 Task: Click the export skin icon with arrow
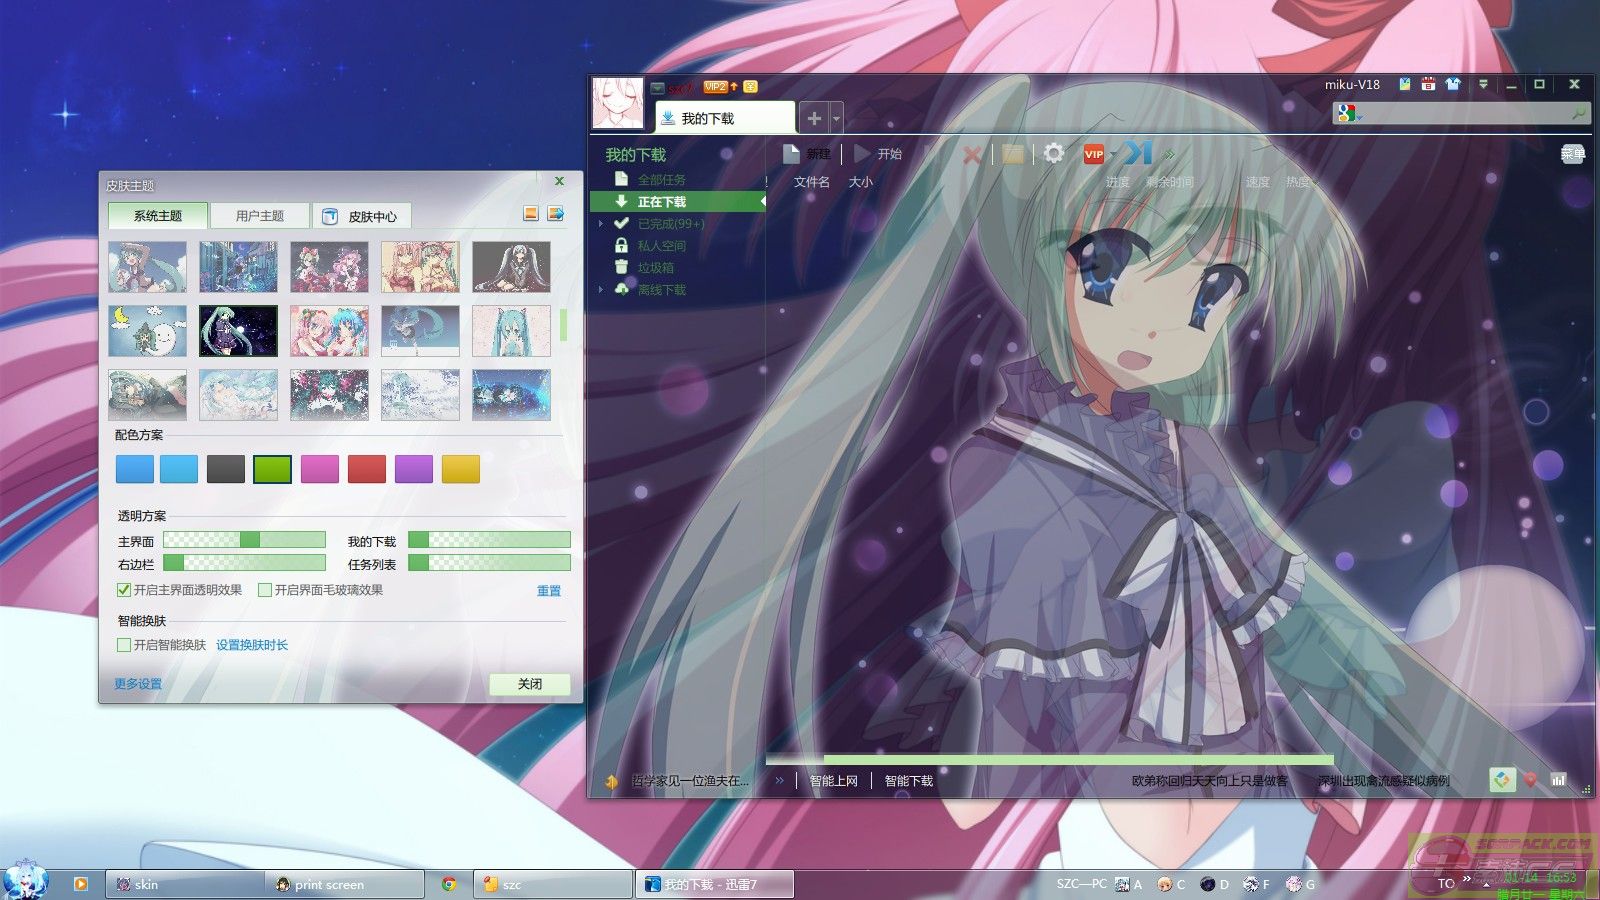tap(555, 214)
